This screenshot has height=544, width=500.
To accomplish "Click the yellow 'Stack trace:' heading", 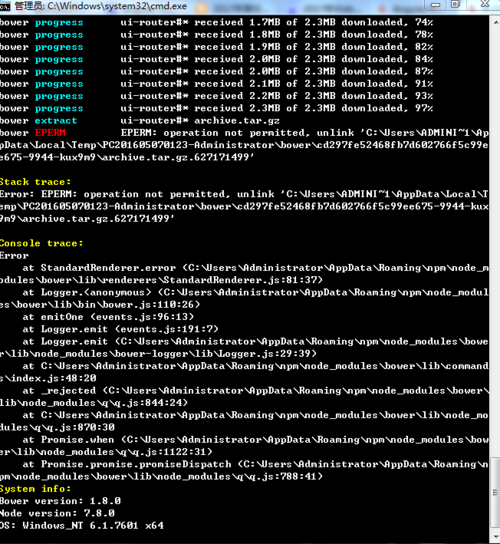I will [x=35, y=182].
